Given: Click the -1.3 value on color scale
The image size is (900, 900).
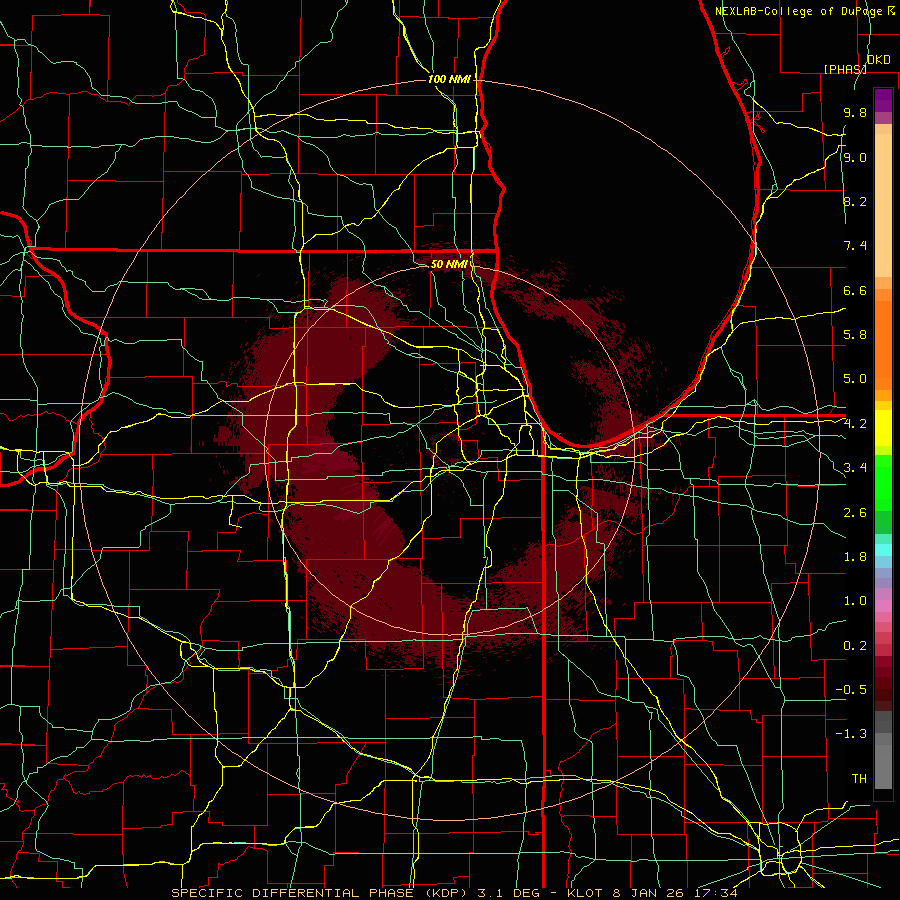Looking at the screenshot, I should (851, 734).
